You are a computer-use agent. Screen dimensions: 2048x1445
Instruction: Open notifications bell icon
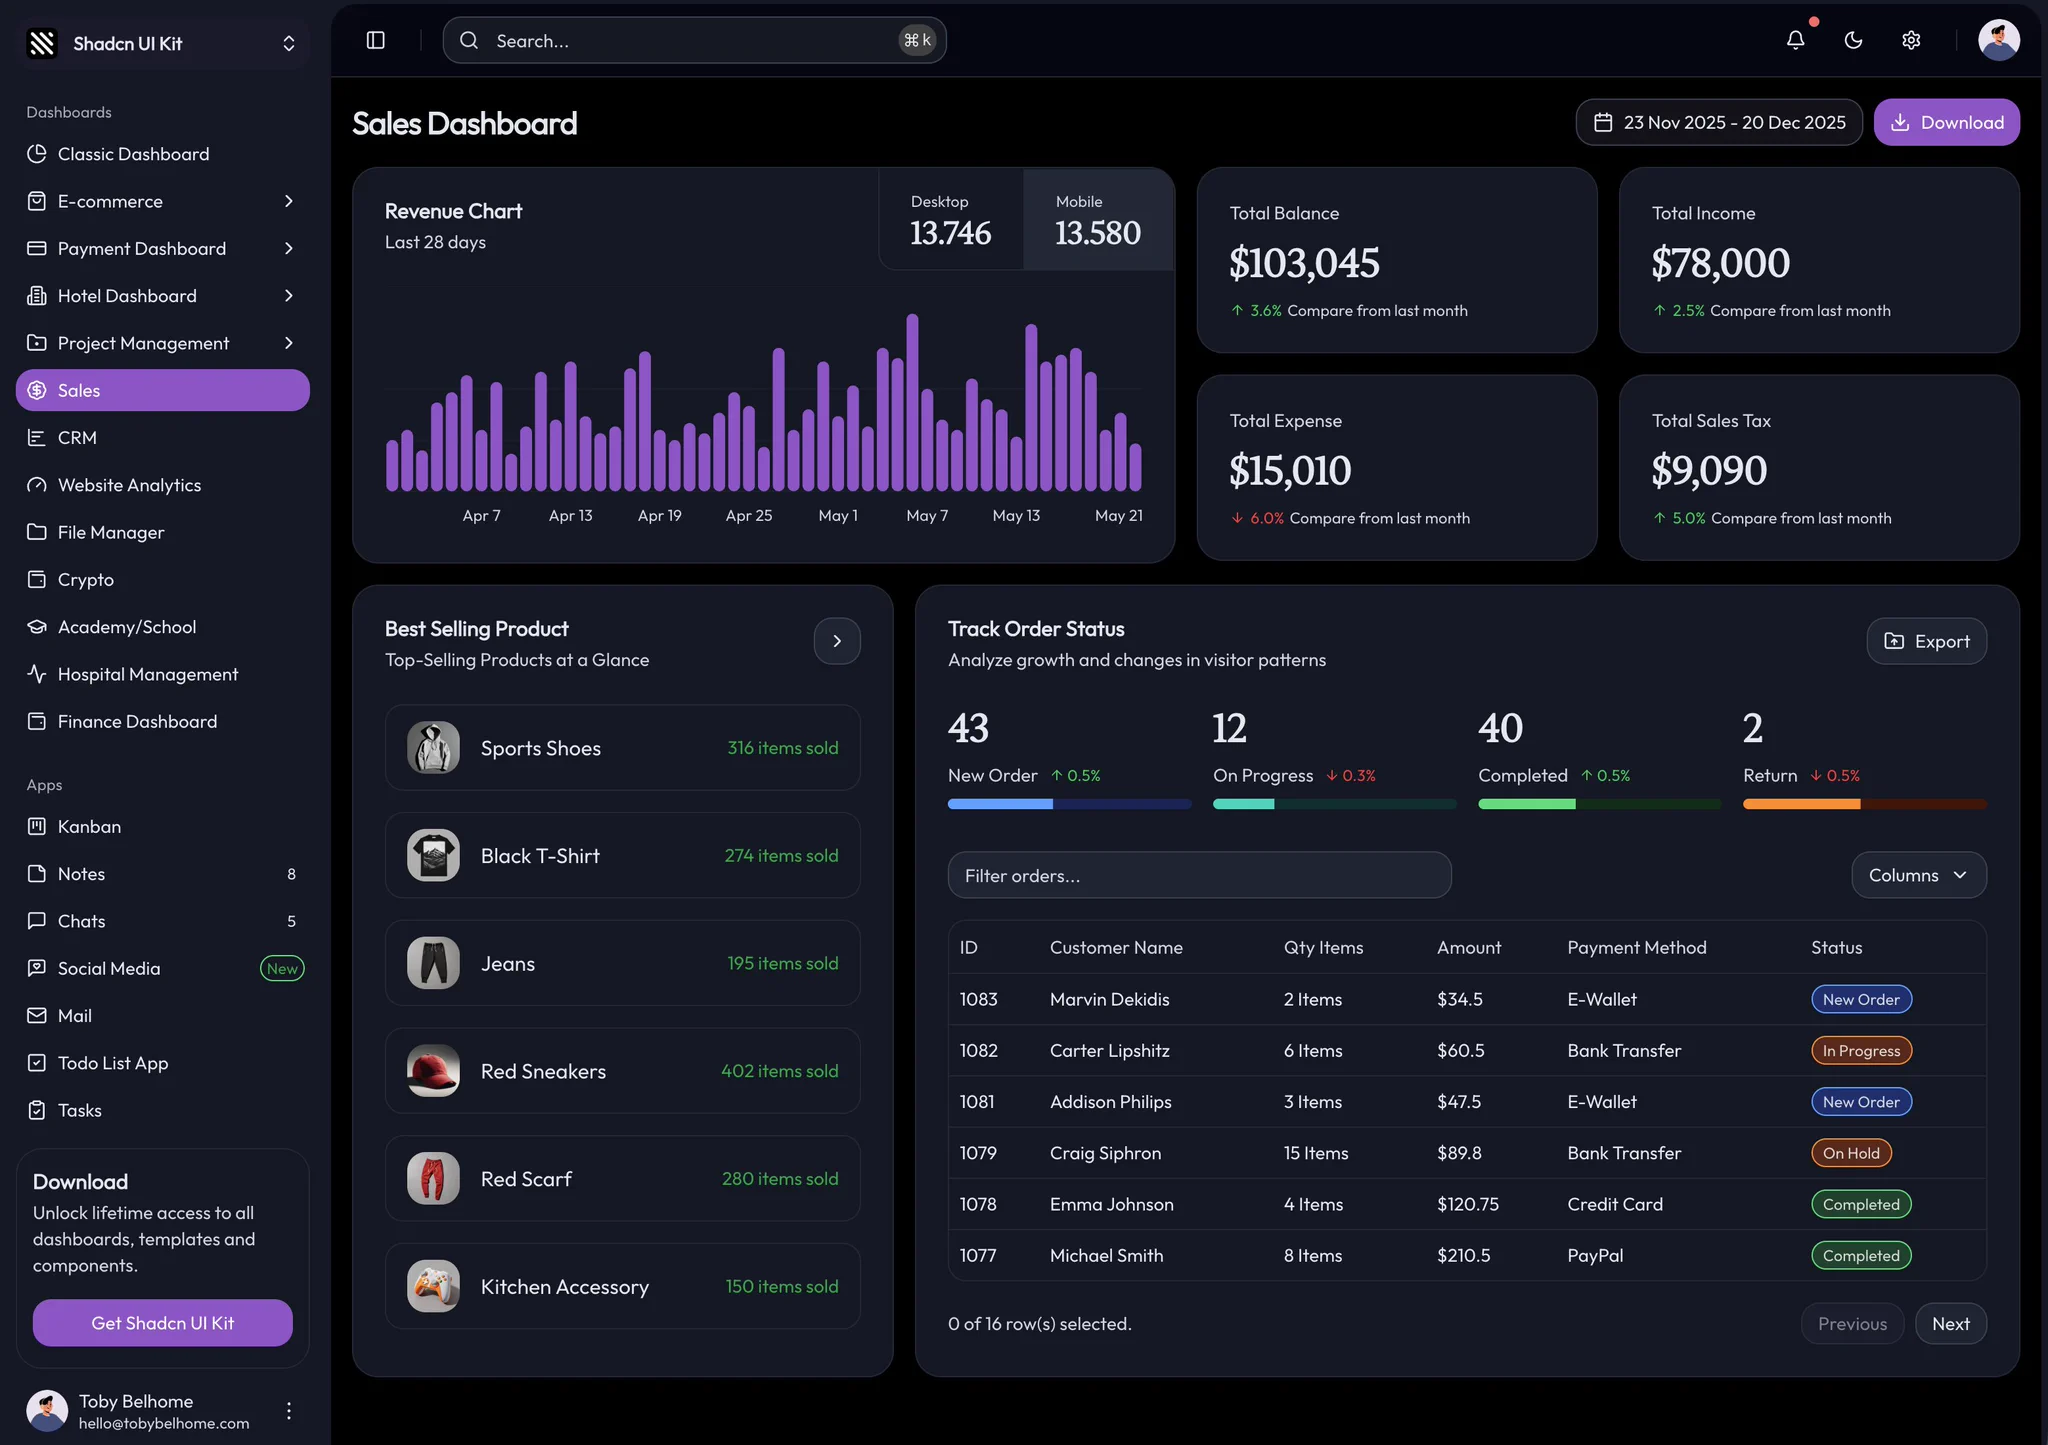[1796, 40]
